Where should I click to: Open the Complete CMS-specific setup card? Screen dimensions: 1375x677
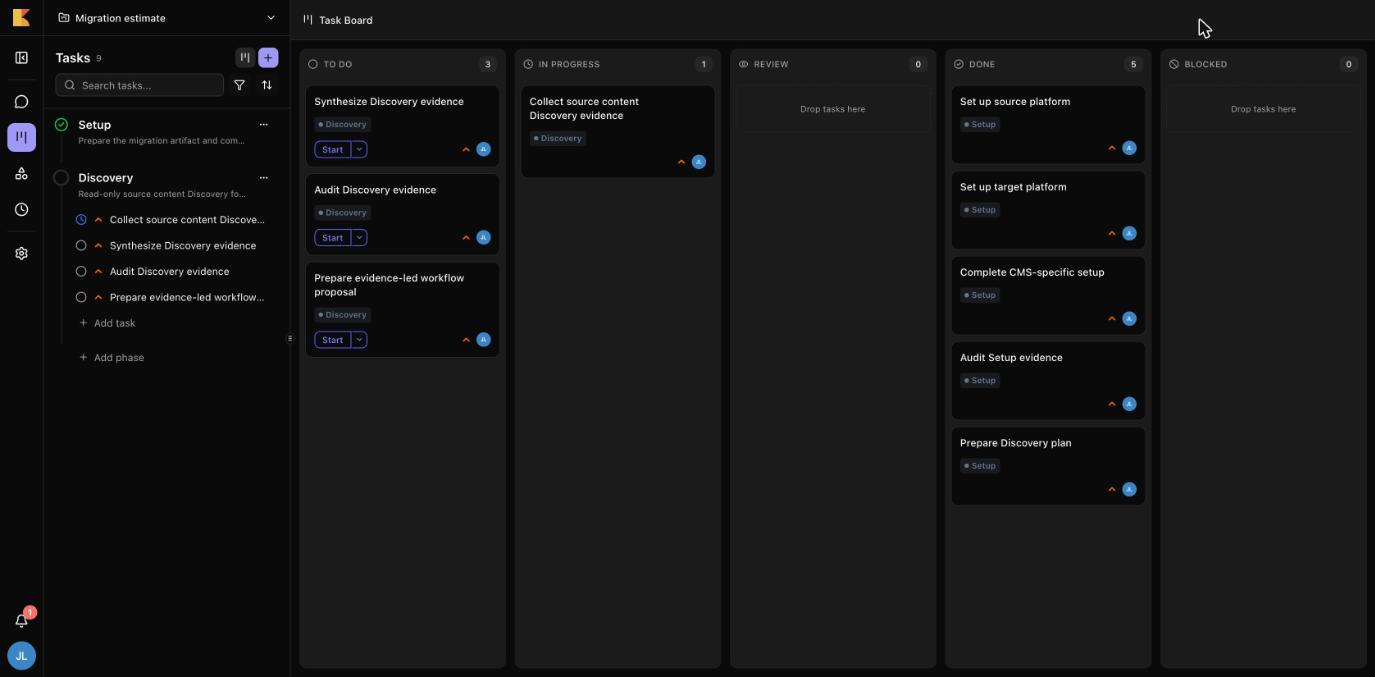(x=1048, y=295)
